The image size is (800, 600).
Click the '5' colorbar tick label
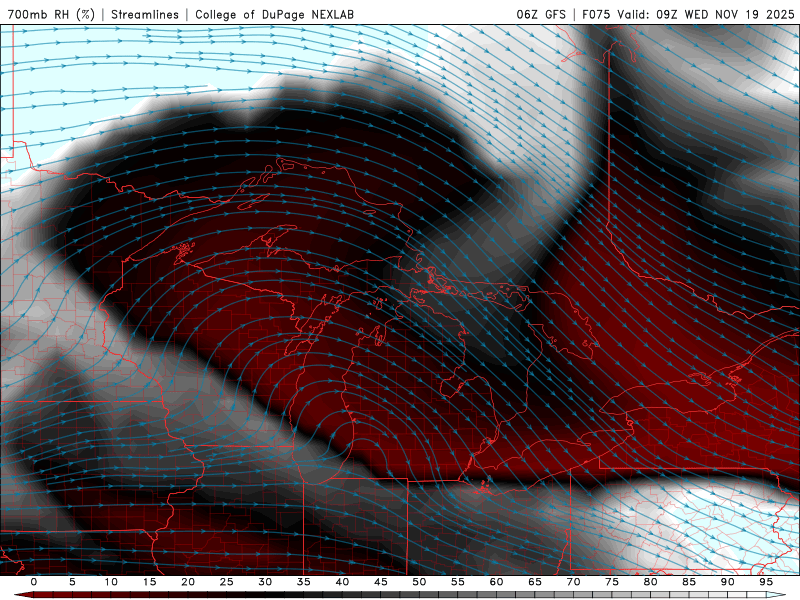coord(72,582)
